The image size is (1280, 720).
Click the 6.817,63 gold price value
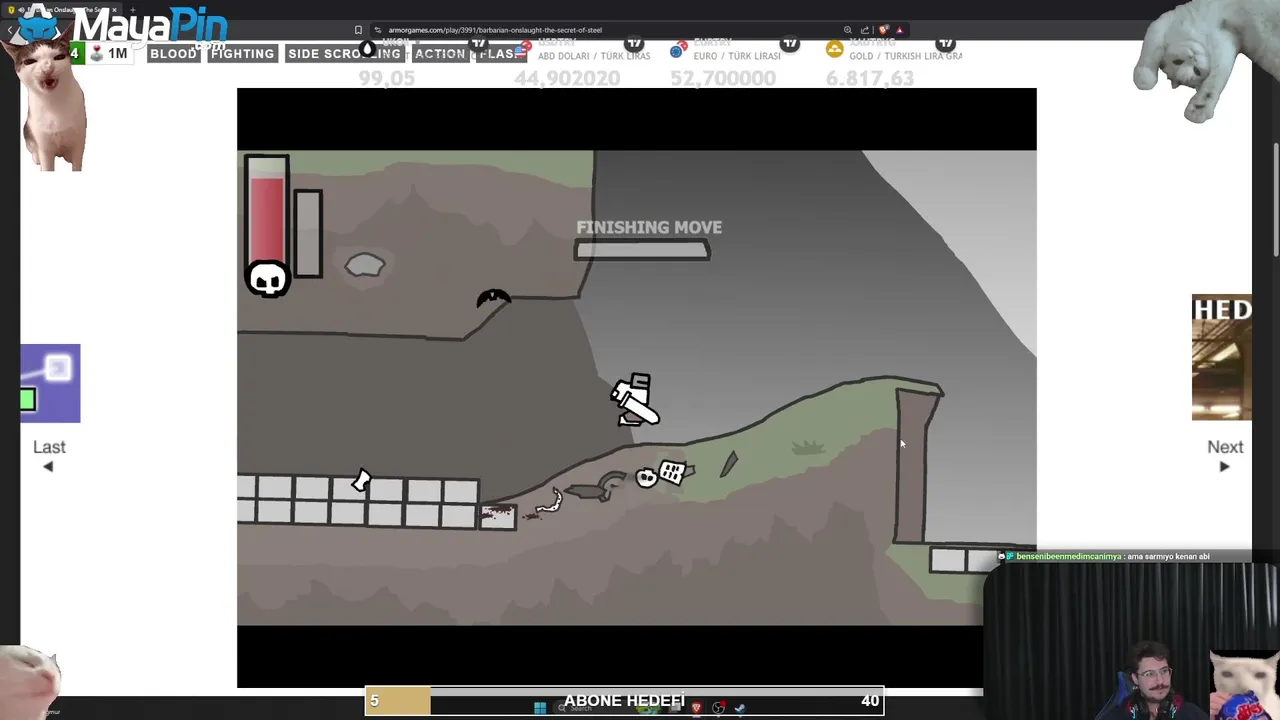click(x=869, y=78)
